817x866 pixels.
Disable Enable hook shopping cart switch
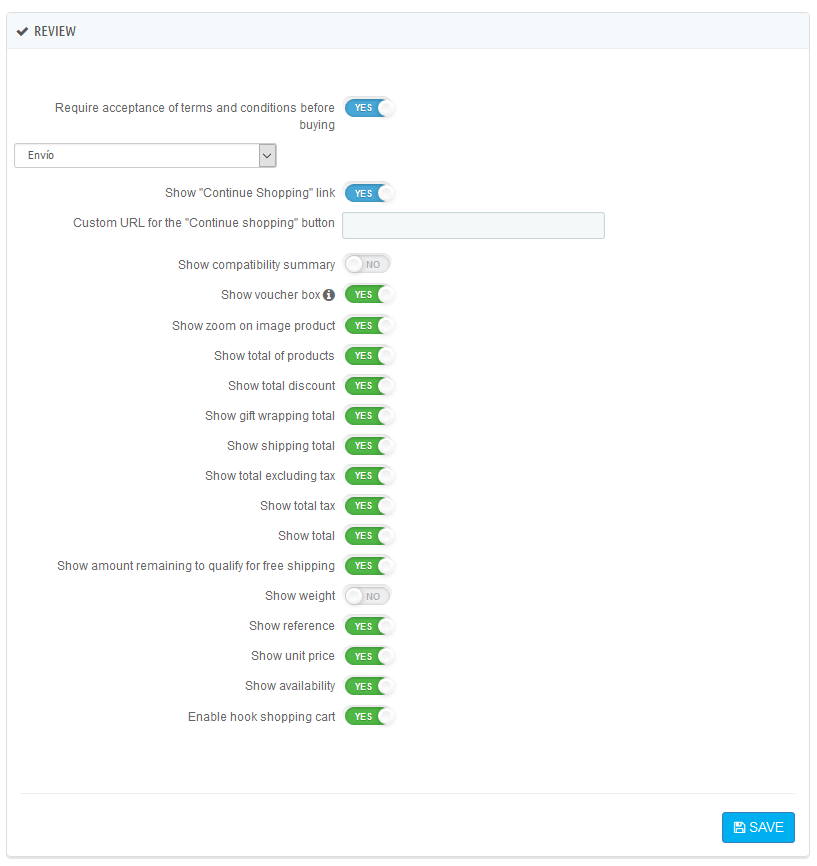click(369, 716)
